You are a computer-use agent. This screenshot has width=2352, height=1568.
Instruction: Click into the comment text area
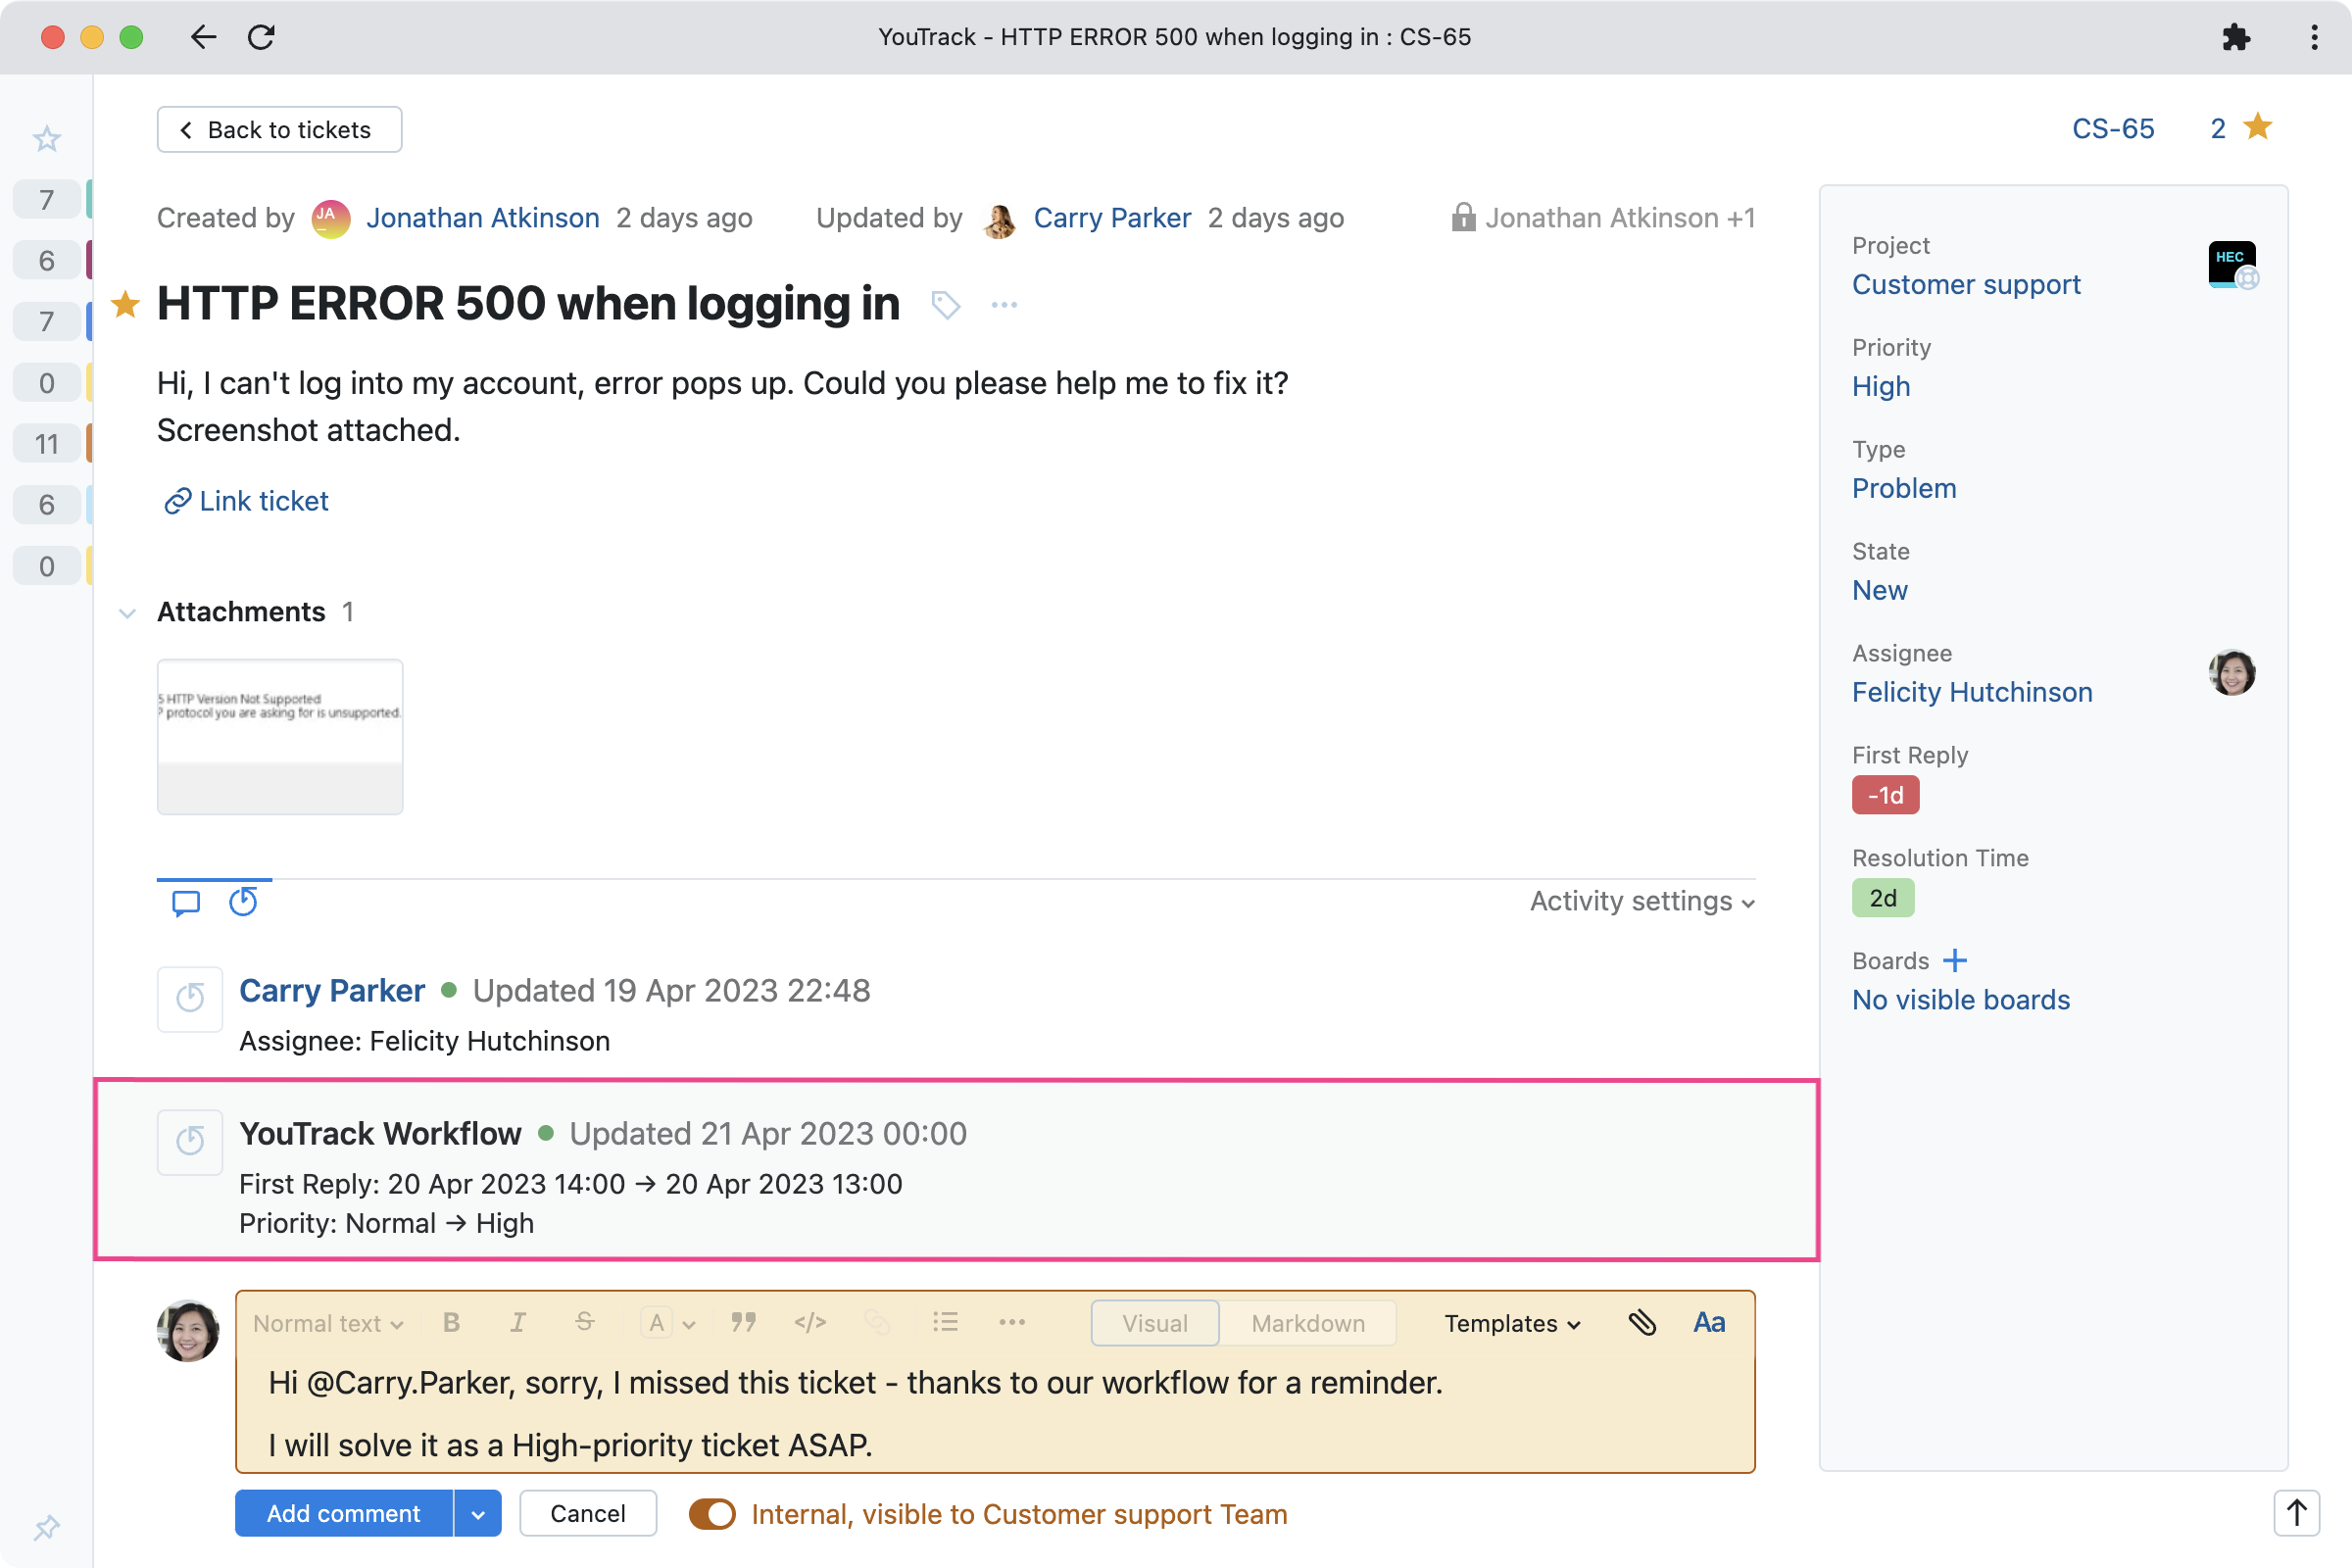(x=996, y=1414)
